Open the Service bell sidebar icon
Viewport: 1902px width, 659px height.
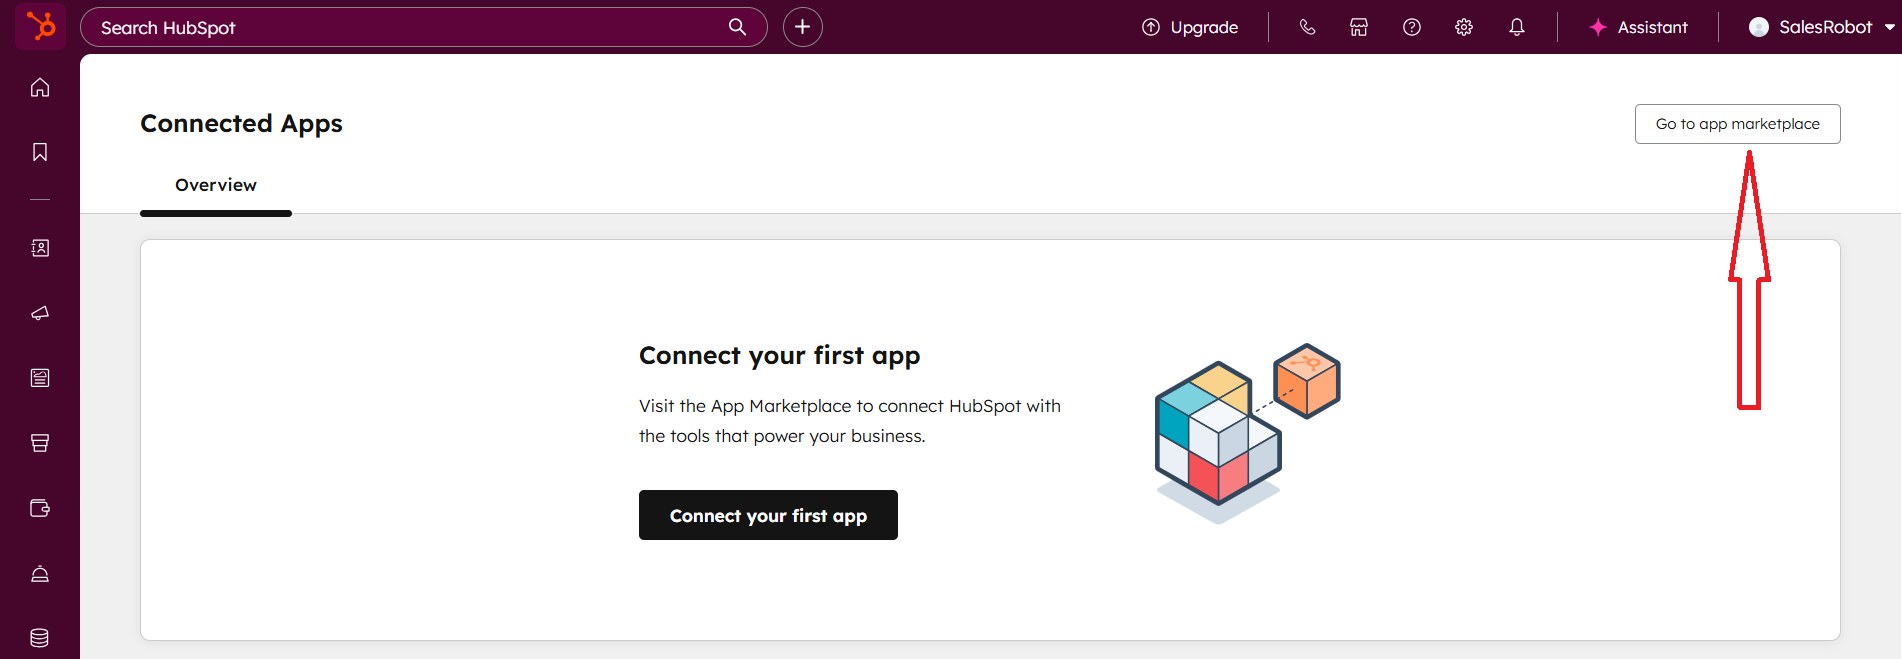click(x=40, y=572)
